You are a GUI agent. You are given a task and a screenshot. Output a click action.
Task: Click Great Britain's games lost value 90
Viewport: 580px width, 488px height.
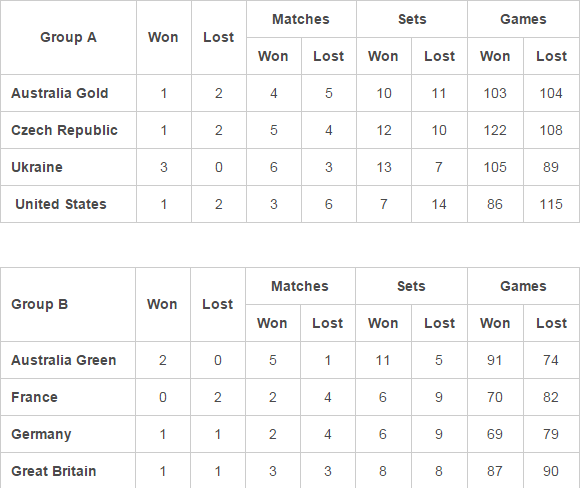(551, 471)
